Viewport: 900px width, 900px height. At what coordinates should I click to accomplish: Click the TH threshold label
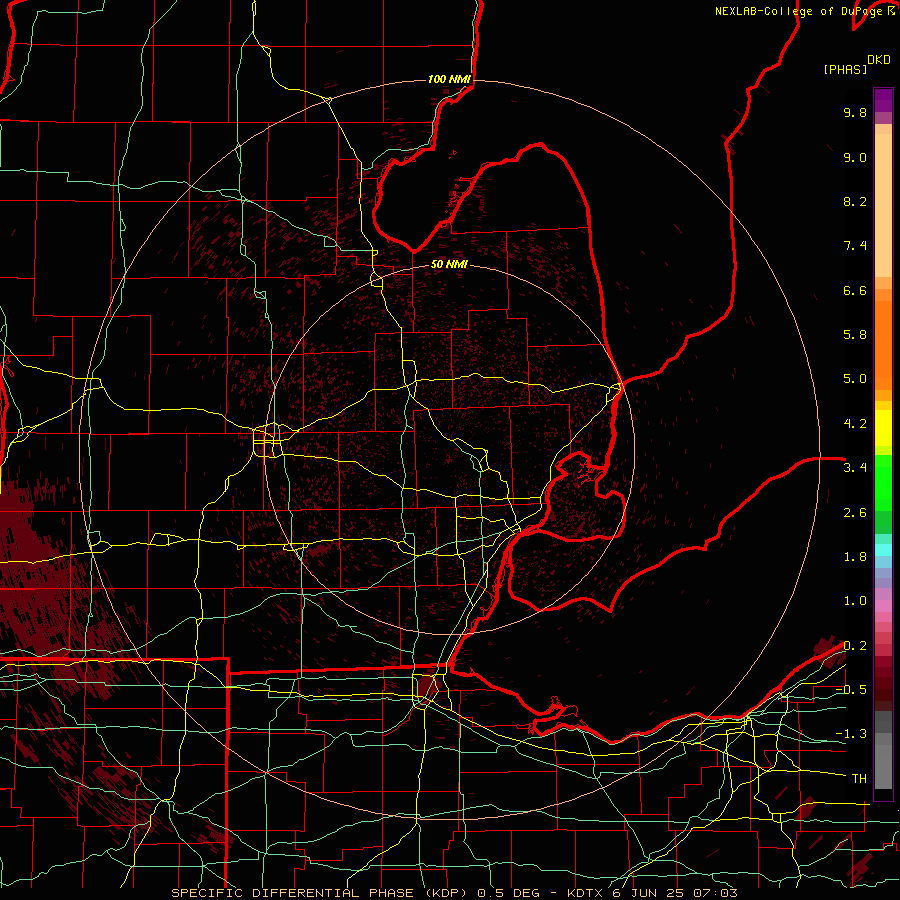click(x=859, y=779)
